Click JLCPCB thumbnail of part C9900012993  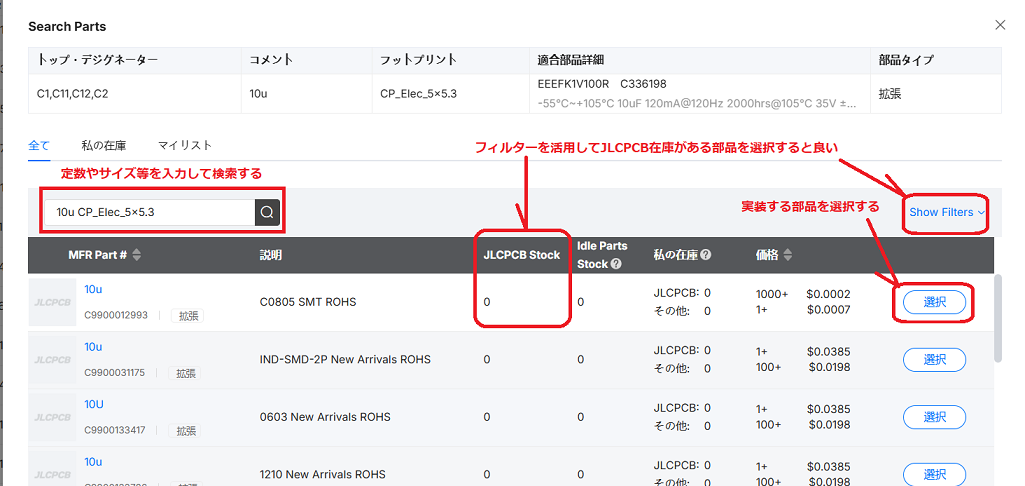coord(54,302)
